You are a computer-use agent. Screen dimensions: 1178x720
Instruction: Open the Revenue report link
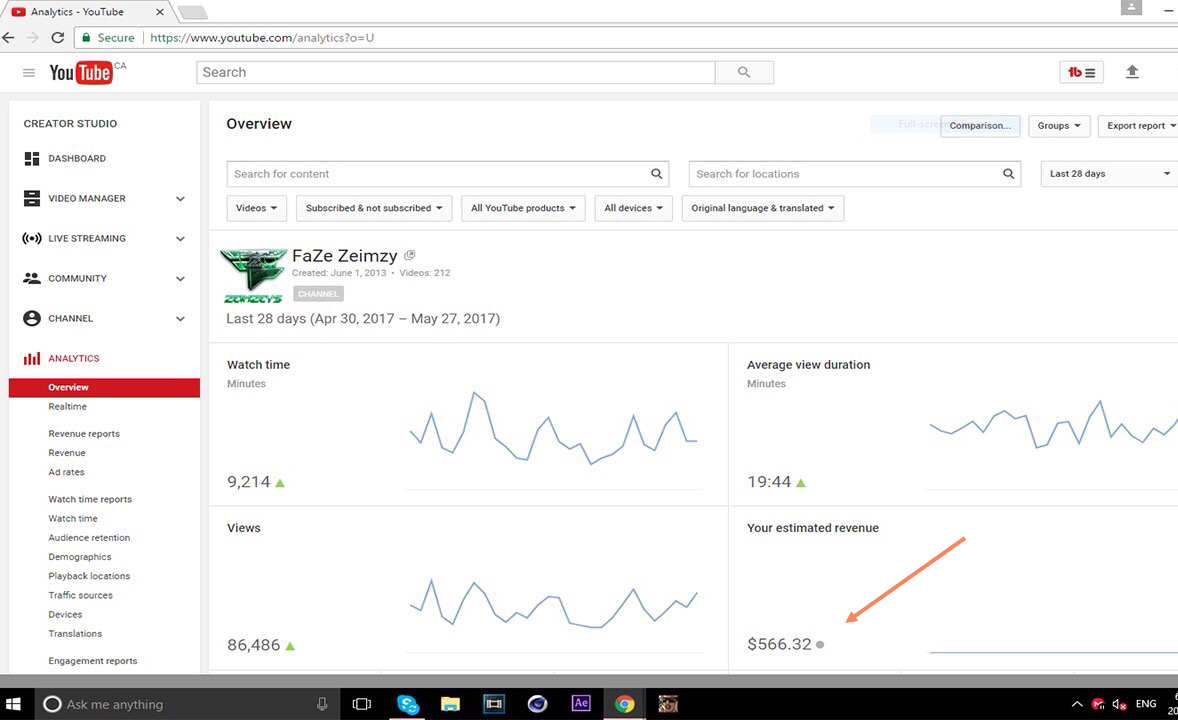(67, 453)
